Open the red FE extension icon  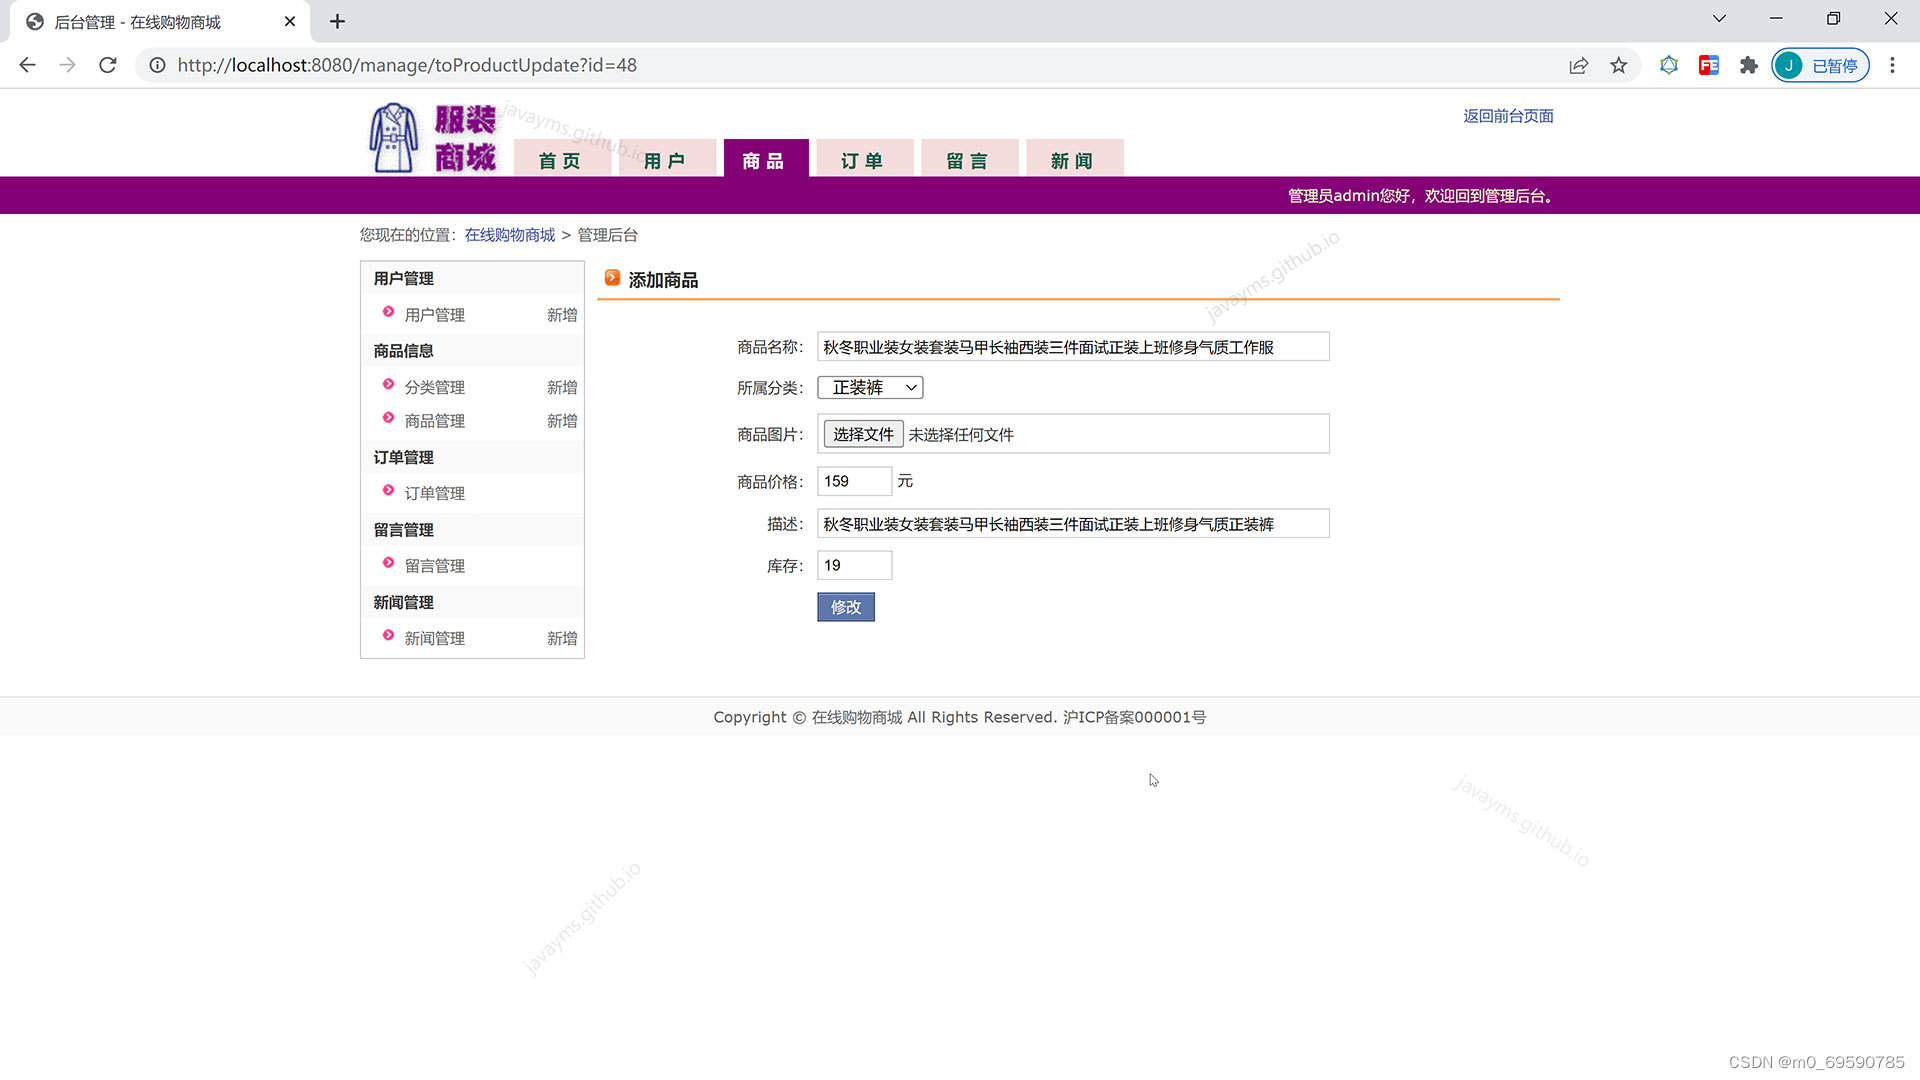pyautogui.click(x=1709, y=65)
